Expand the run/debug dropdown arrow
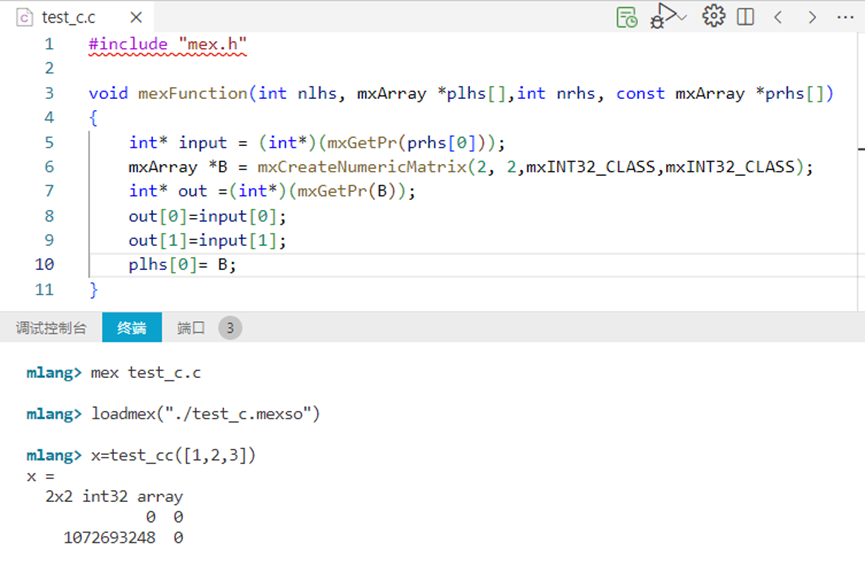Image resolution: width=865 pixels, height=573 pixels. click(x=682, y=18)
